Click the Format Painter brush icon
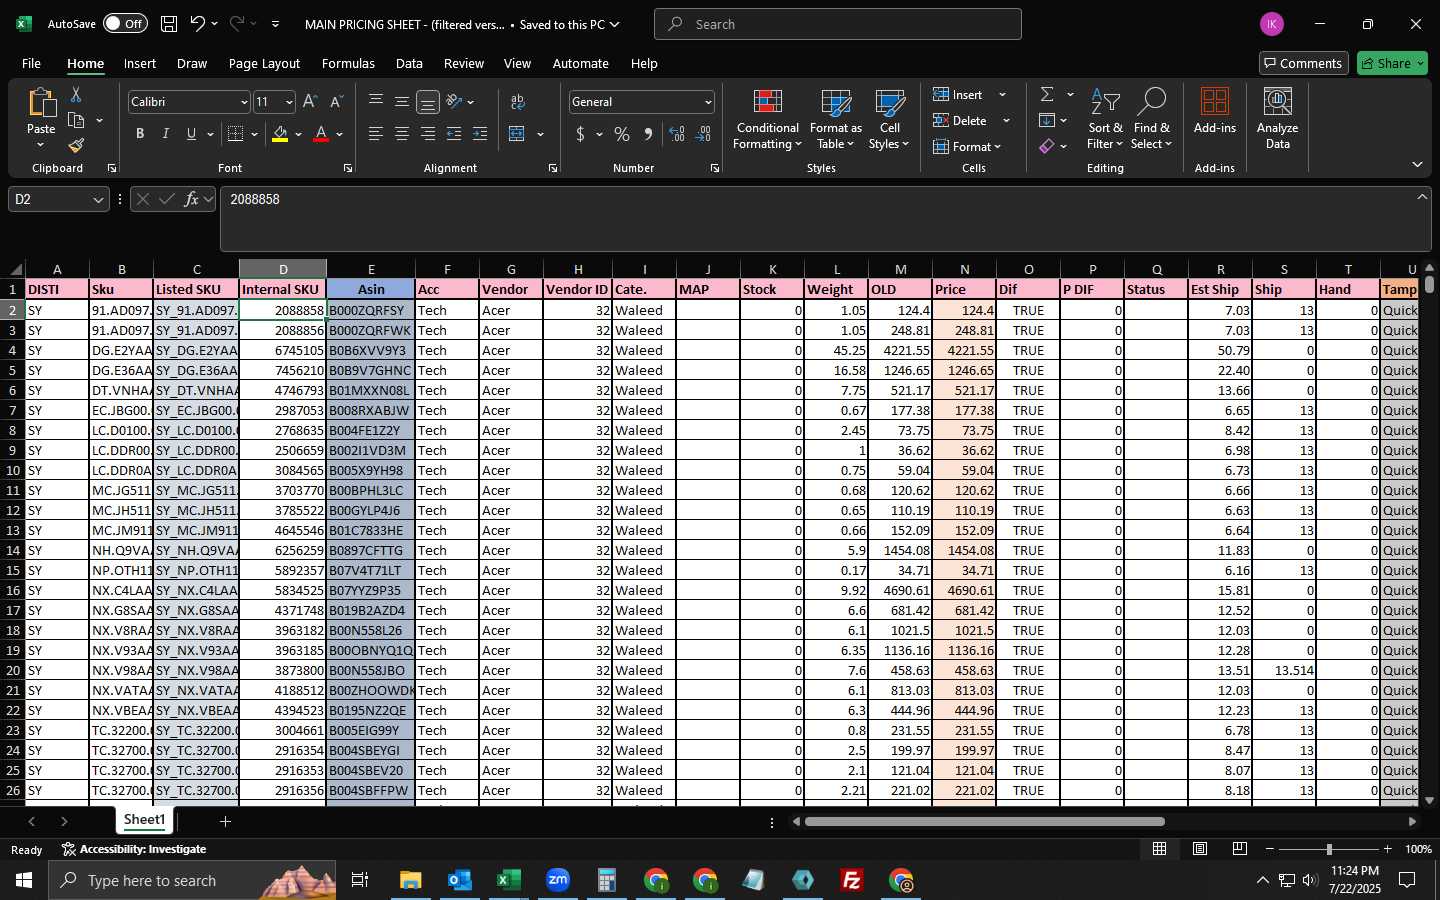Screen dimensions: 1440x900 pos(76,146)
